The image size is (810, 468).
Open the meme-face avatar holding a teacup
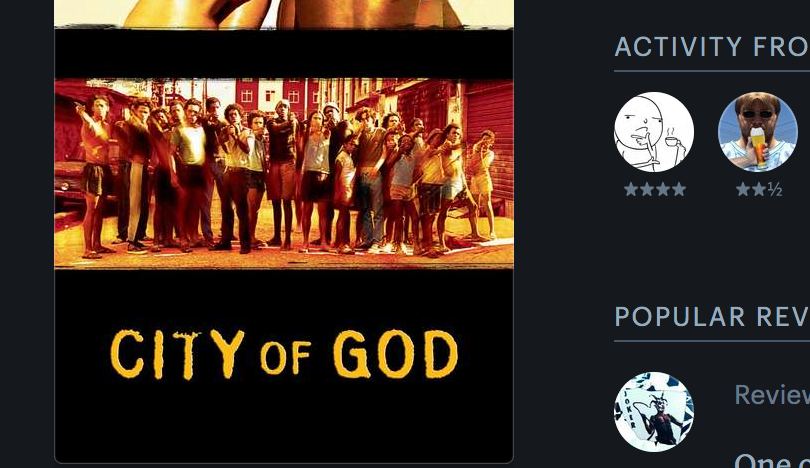653,132
